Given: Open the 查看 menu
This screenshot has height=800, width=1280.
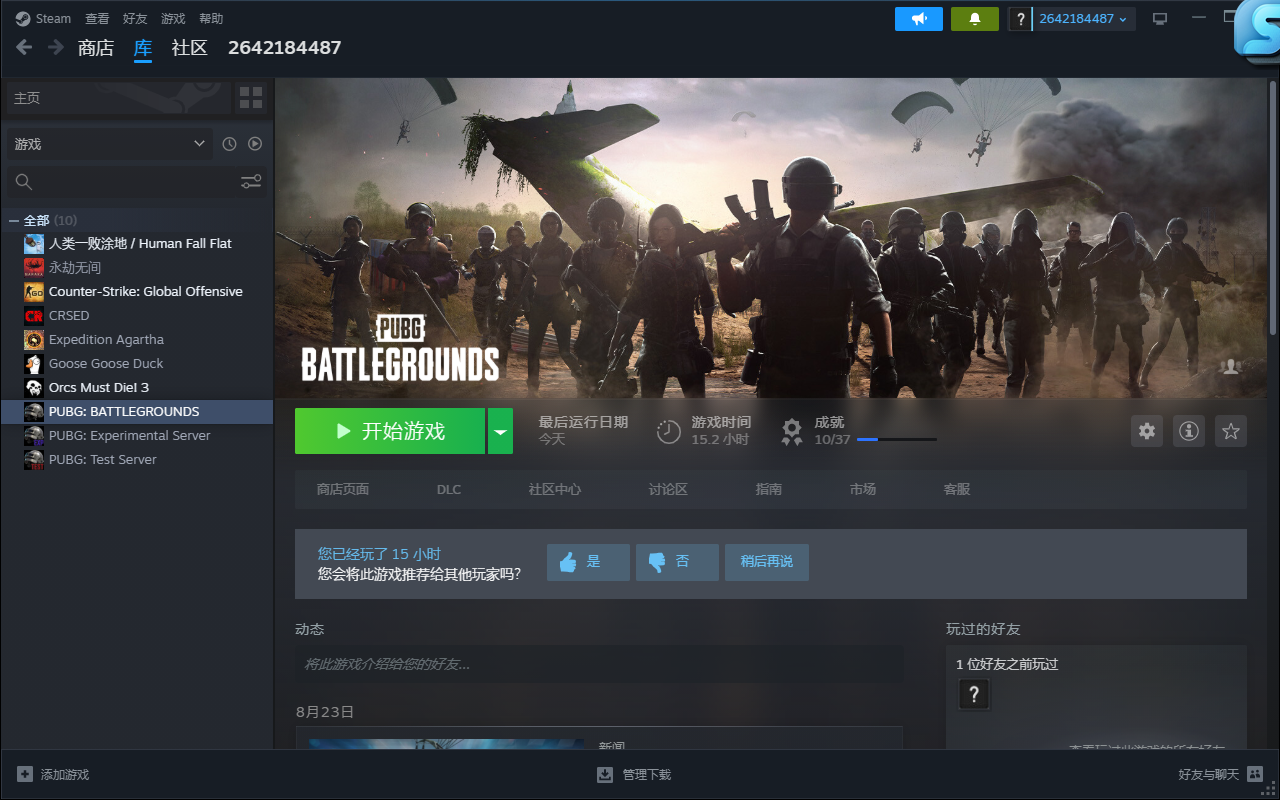Looking at the screenshot, I should coord(97,19).
